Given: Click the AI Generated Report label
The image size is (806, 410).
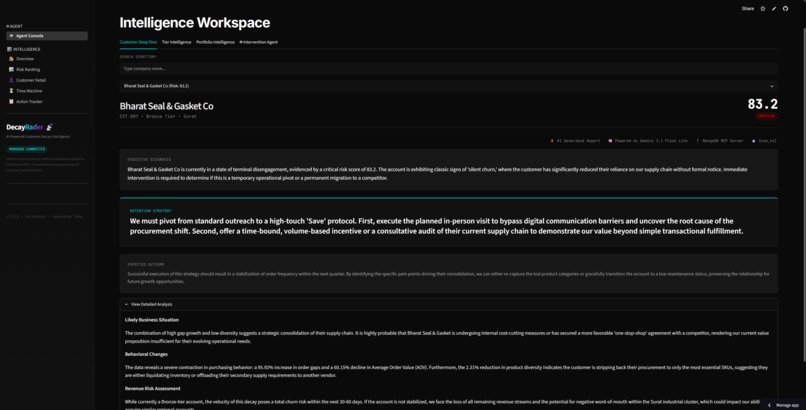Looking at the screenshot, I should 578,141.
